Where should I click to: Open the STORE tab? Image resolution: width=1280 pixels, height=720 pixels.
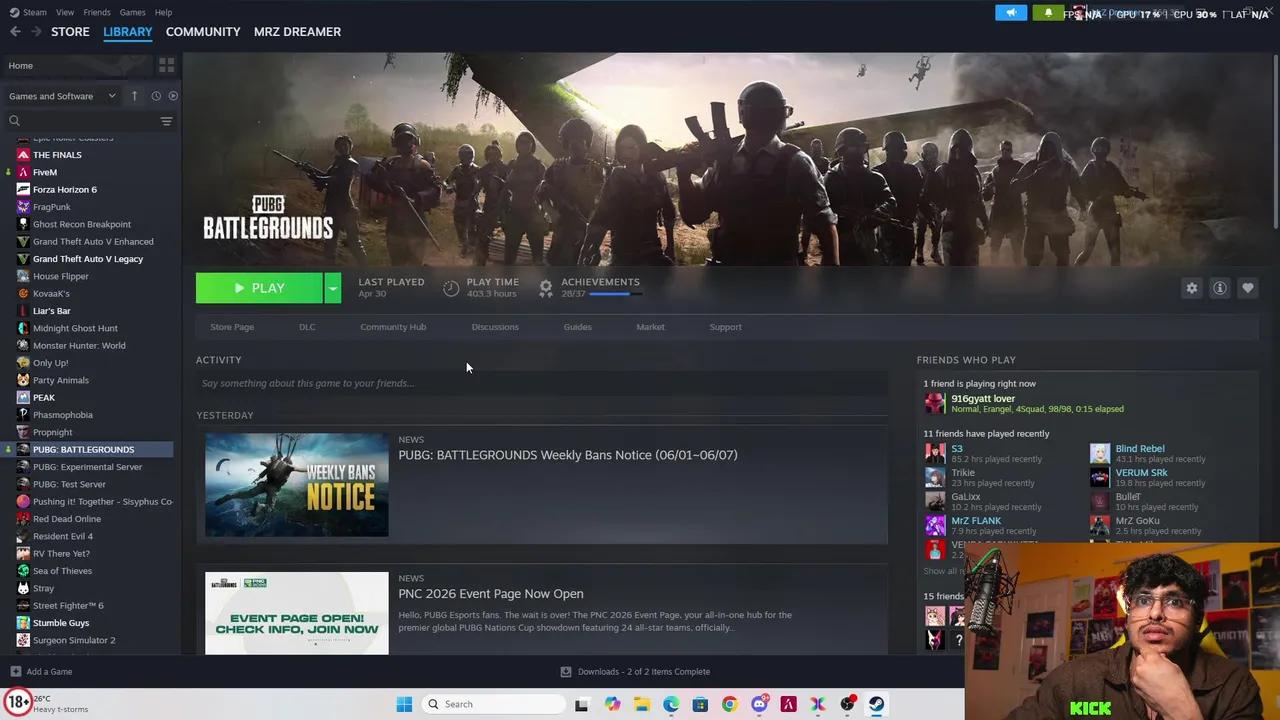click(70, 32)
